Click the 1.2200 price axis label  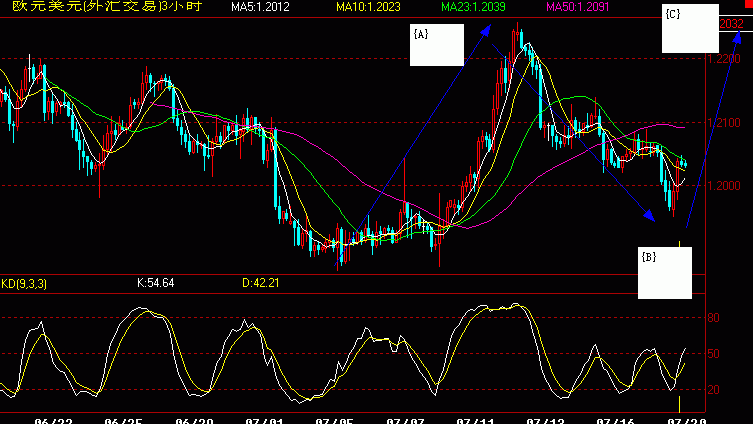pyautogui.click(x=725, y=59)
